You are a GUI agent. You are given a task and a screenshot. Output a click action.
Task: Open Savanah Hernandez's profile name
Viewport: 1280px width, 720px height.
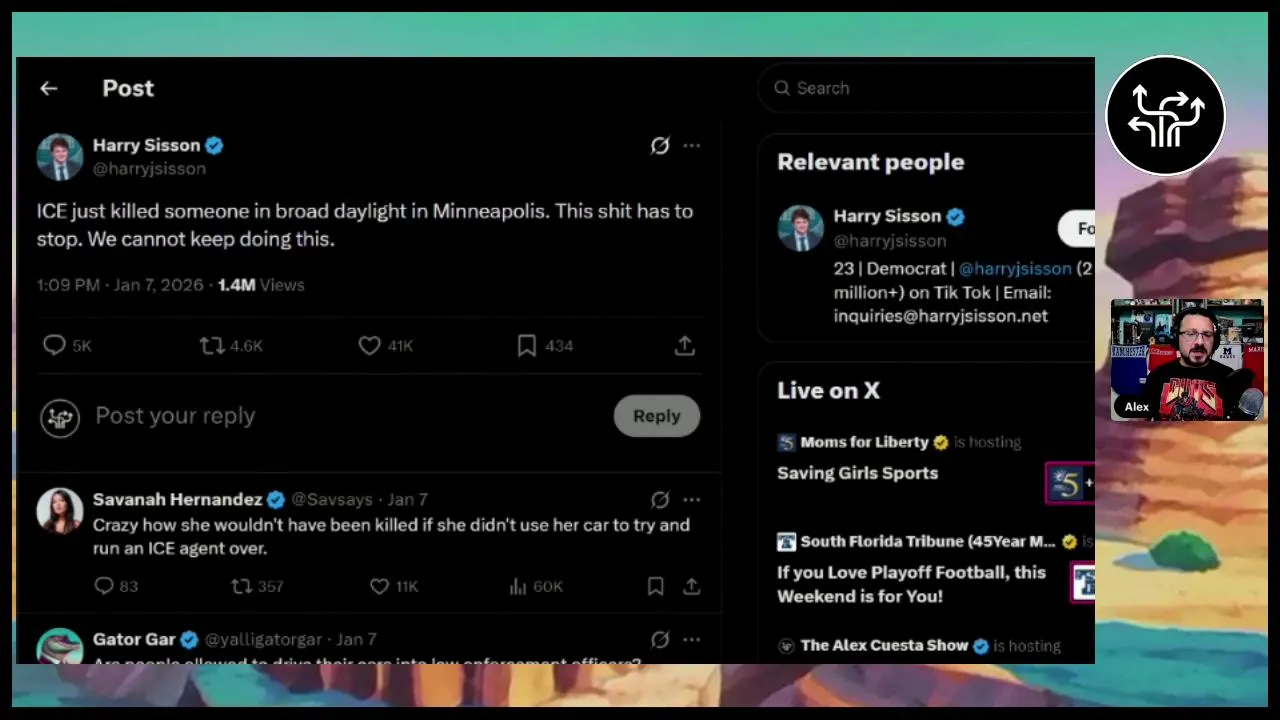coord(177,499)
